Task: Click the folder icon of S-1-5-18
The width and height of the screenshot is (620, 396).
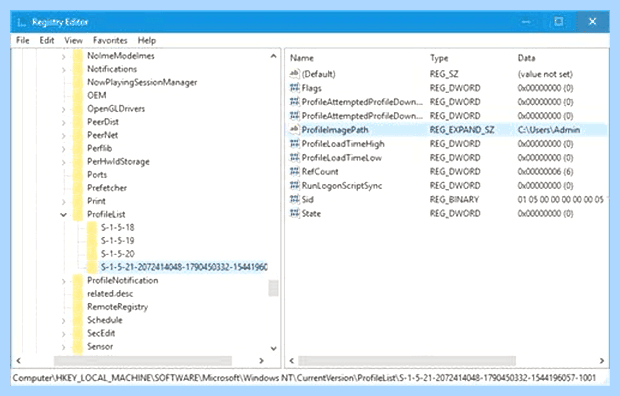Action: 92,227
